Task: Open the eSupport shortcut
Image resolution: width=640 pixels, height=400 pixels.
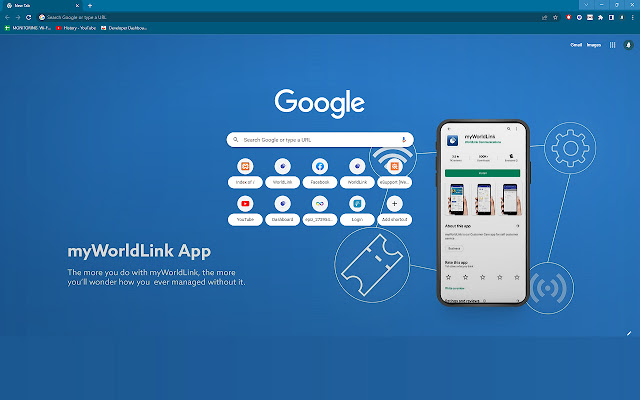Action: (x=394, y=173)
